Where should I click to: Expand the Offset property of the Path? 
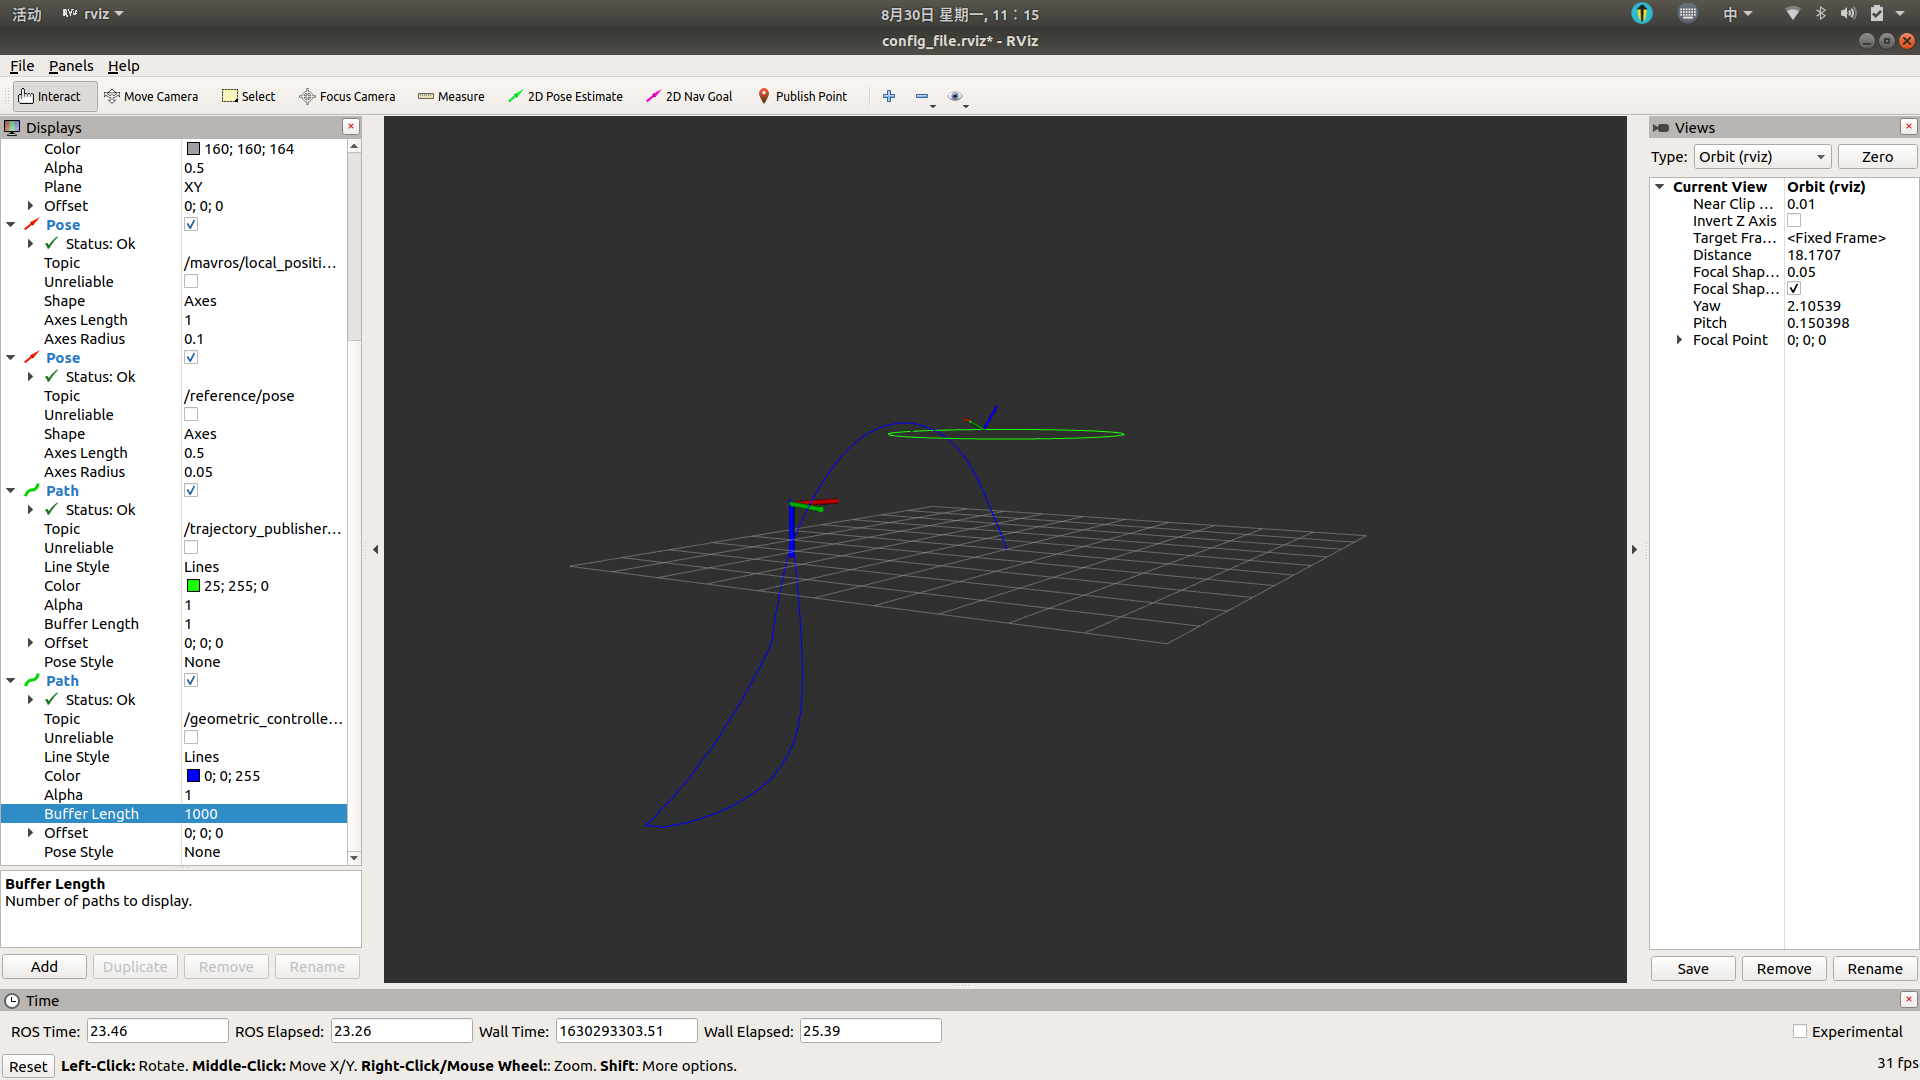tap(31, 643)
